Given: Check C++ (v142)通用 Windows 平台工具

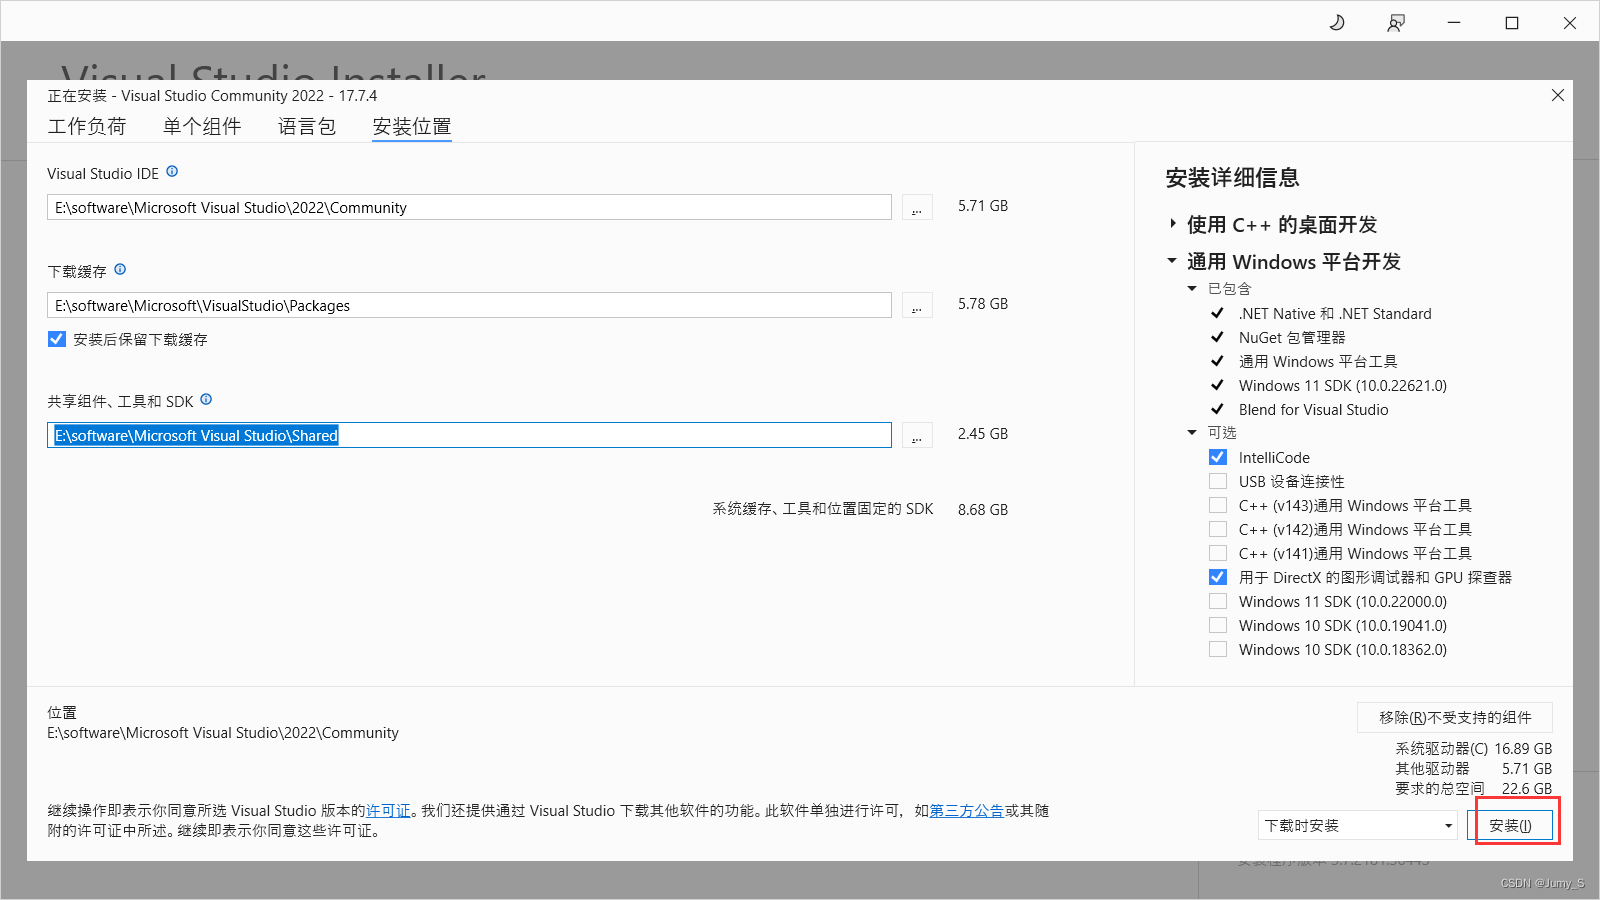Looking at the screenshot, I should tap(1218, 529).
